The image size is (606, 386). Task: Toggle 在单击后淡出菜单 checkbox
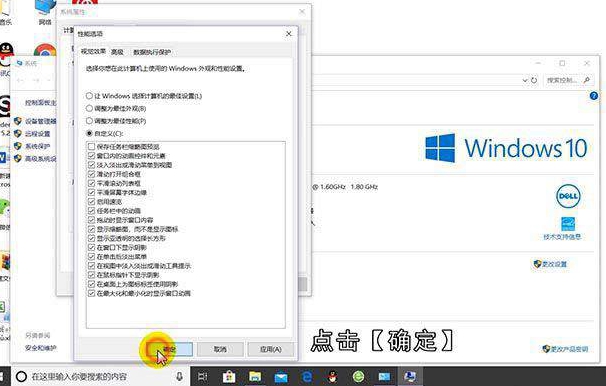tap(92, 257)
